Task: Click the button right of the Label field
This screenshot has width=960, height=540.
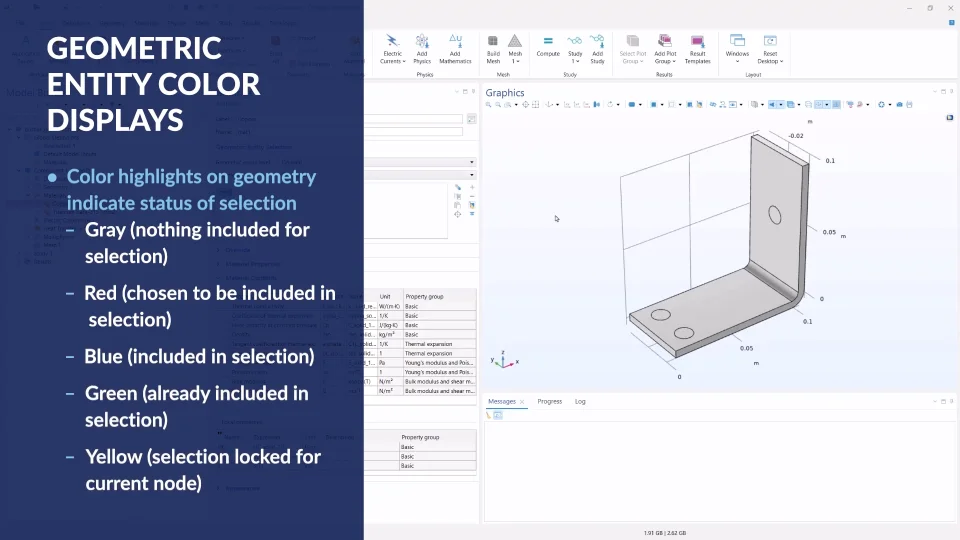Action: (471, 119)
